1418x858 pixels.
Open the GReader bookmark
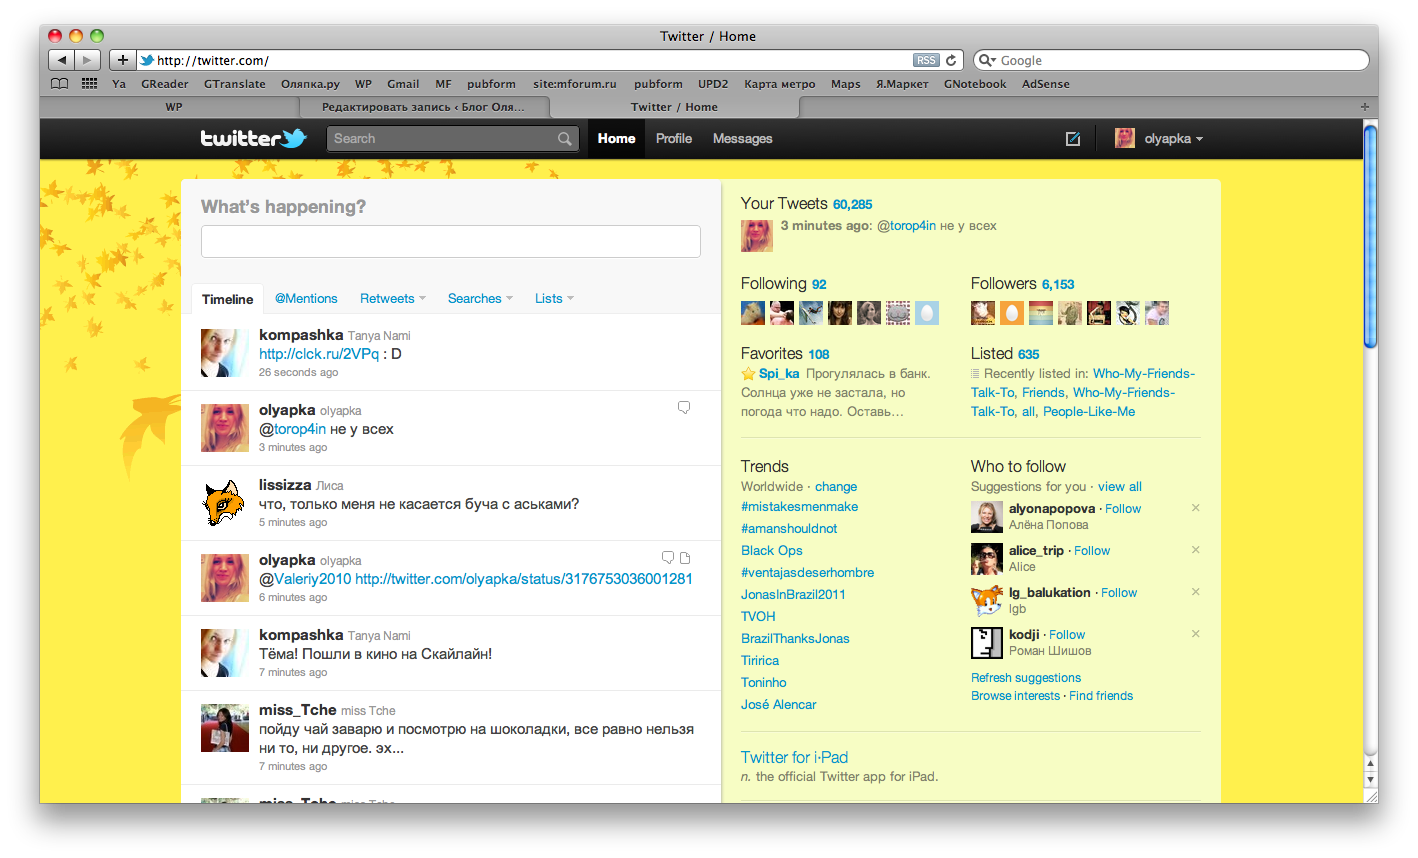point(165,84)
